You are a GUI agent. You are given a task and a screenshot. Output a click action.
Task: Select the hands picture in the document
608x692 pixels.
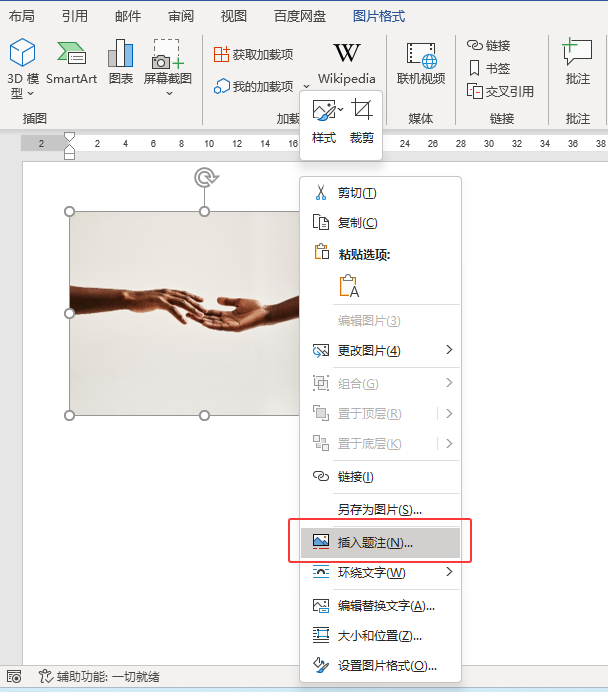(x=184, y=313)
